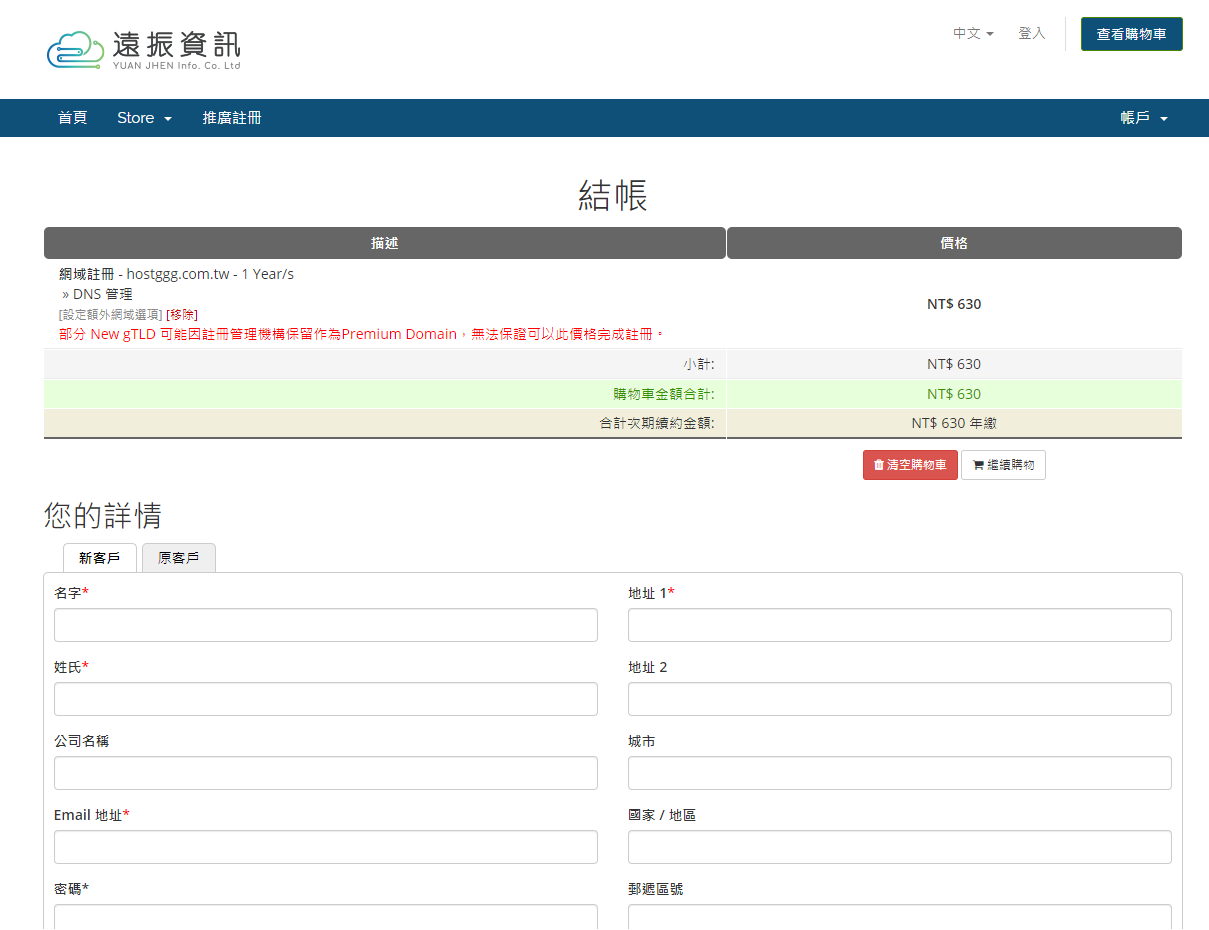Focus the Email 地址 input field
Screen dimensions: 1209x930
pos(326,847)
